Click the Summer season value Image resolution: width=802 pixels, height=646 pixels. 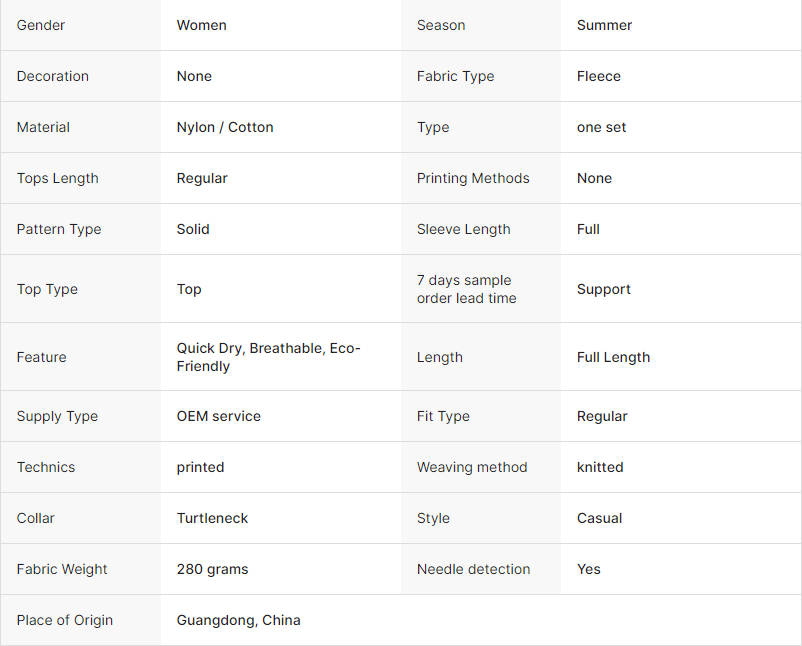[x=604, y=25]
